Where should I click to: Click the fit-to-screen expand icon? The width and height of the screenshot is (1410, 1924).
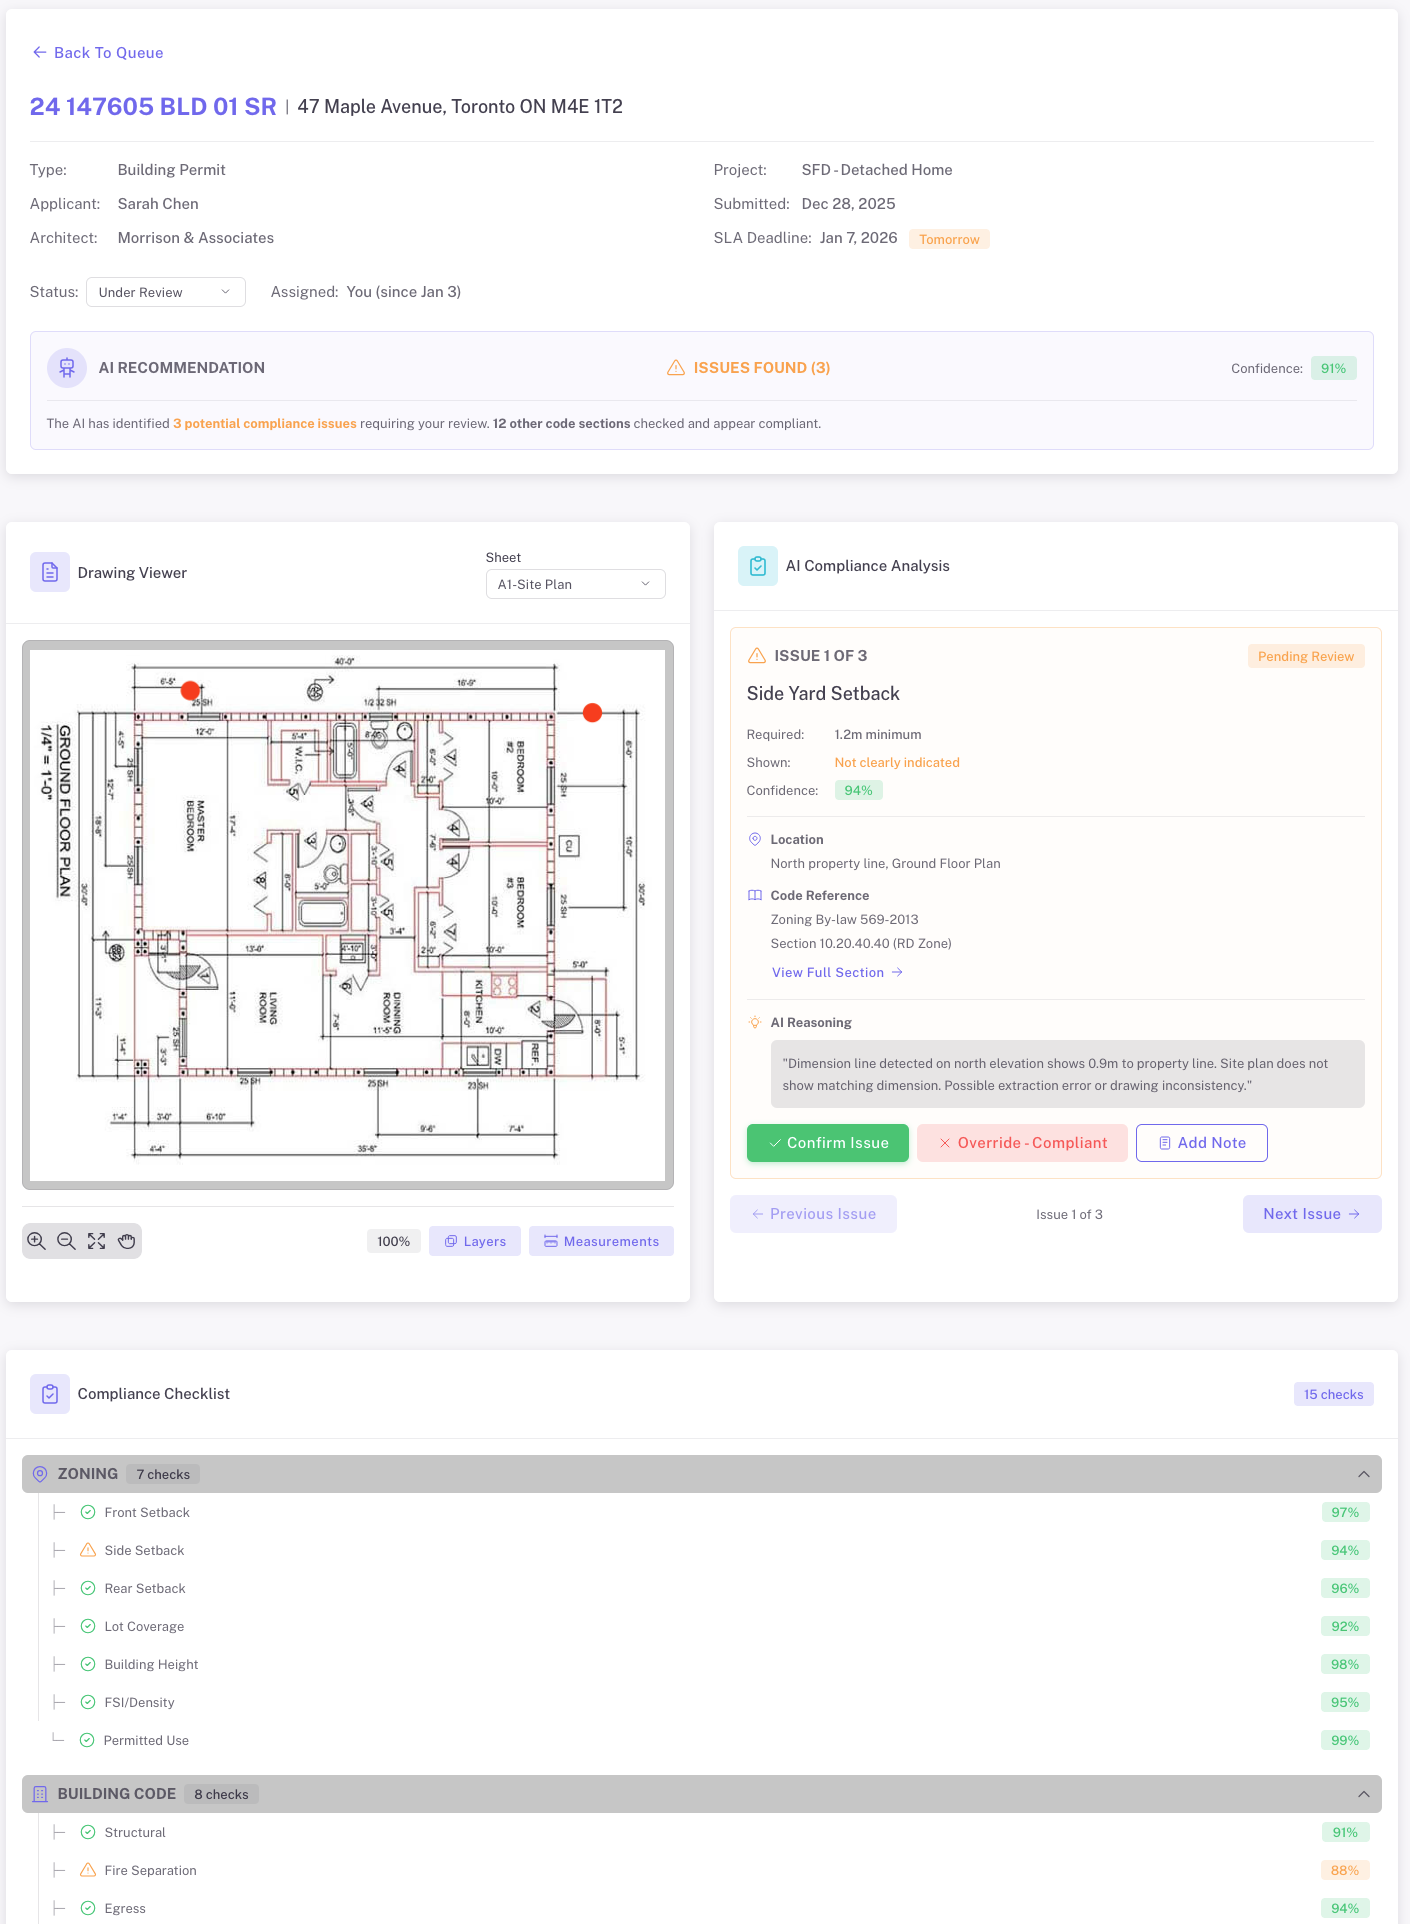coord(97,1241)
